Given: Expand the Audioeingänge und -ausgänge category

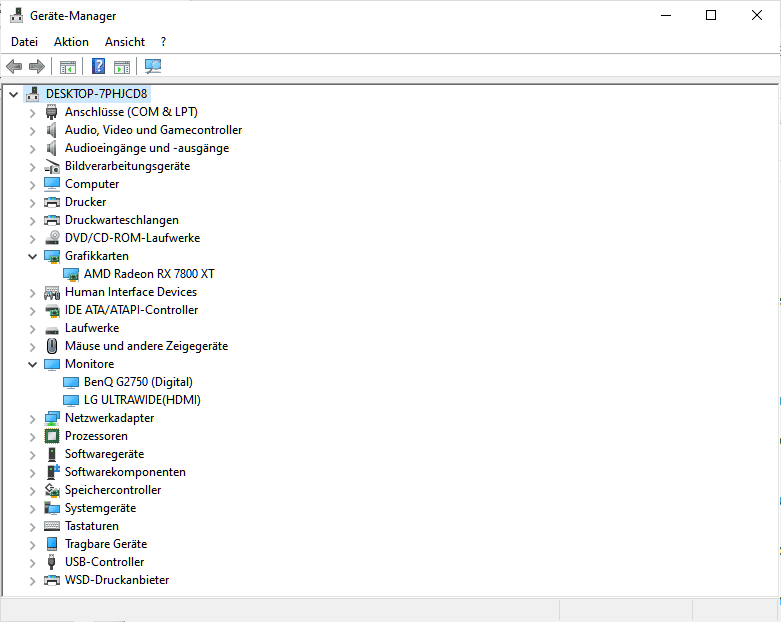Looking at the screenshot, I should tap(32, 149).
